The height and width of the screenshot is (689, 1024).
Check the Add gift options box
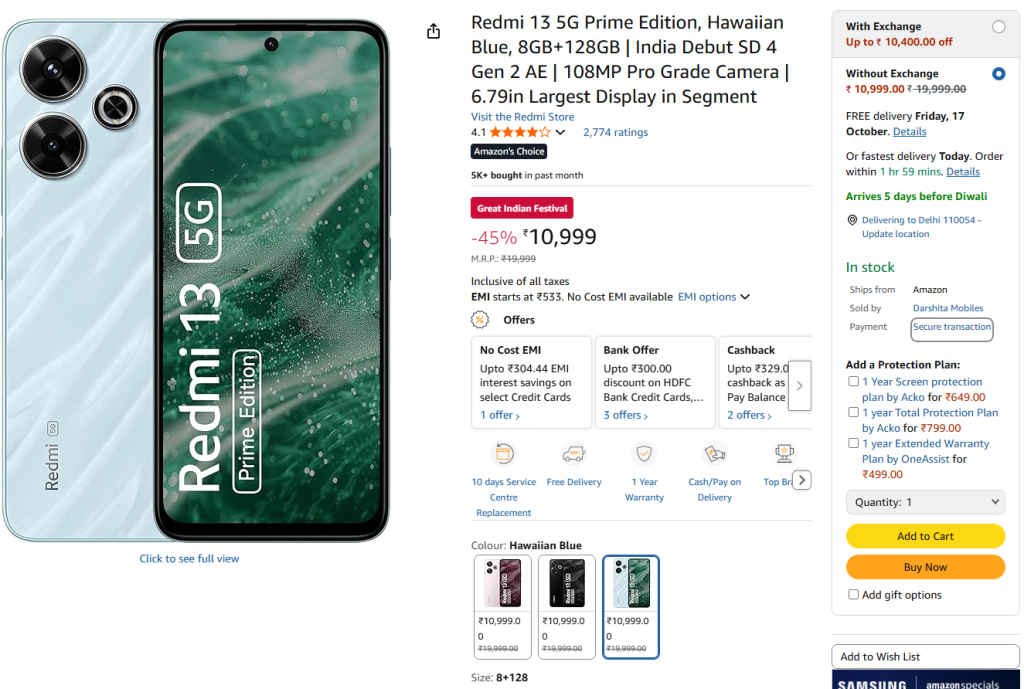[x=853, y=594]
